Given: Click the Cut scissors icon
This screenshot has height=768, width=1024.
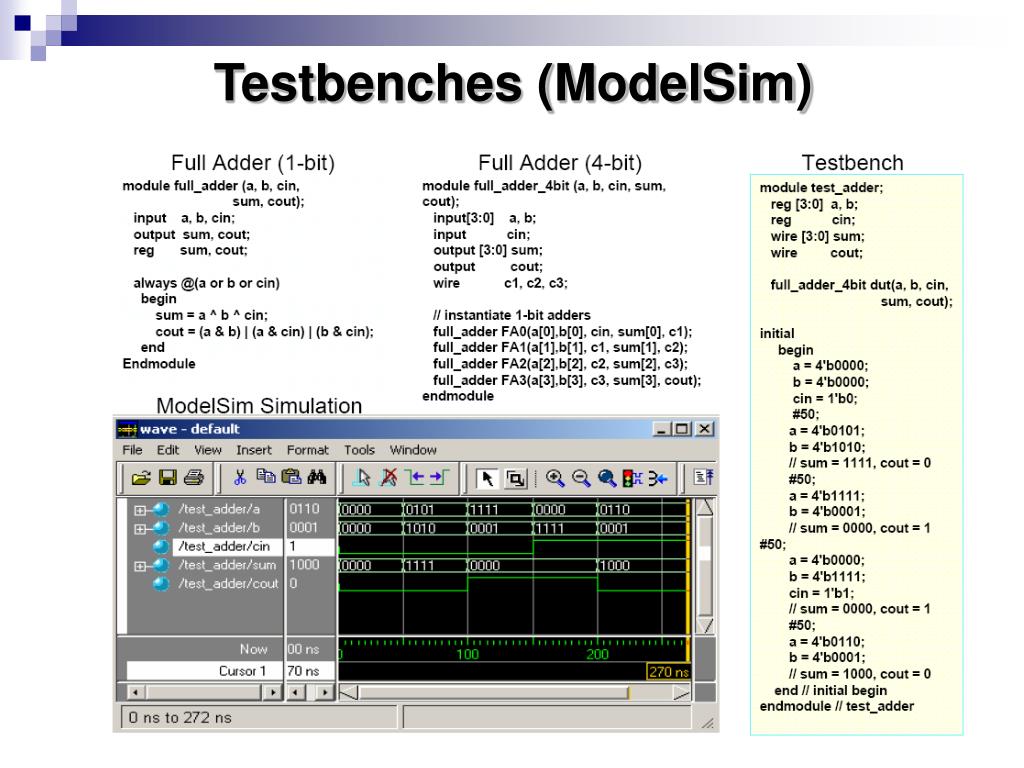Looking at the screenshot, I should [x=240, y=478].
